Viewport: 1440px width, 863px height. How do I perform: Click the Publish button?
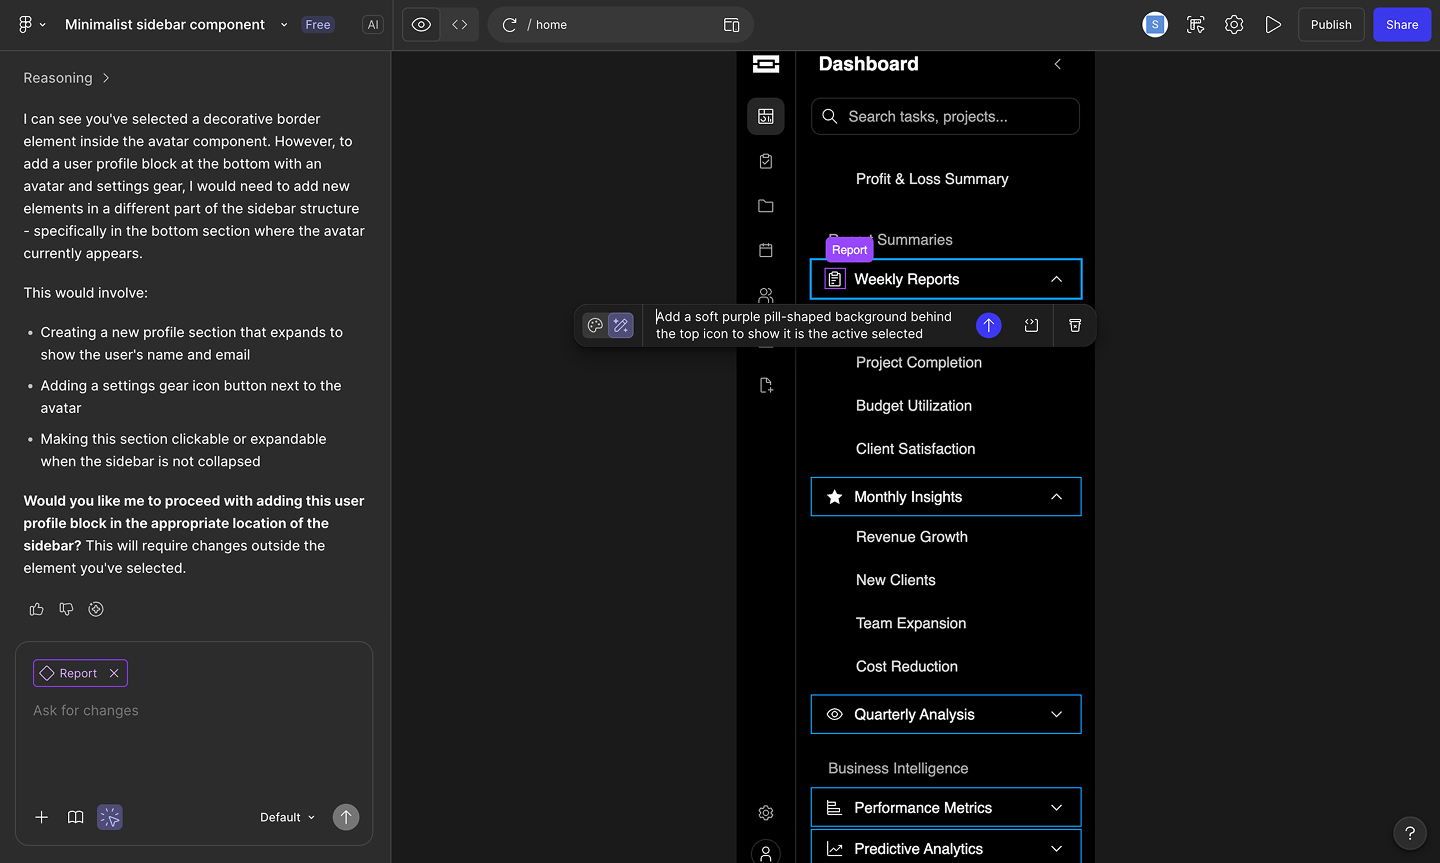click(1330, 24)
